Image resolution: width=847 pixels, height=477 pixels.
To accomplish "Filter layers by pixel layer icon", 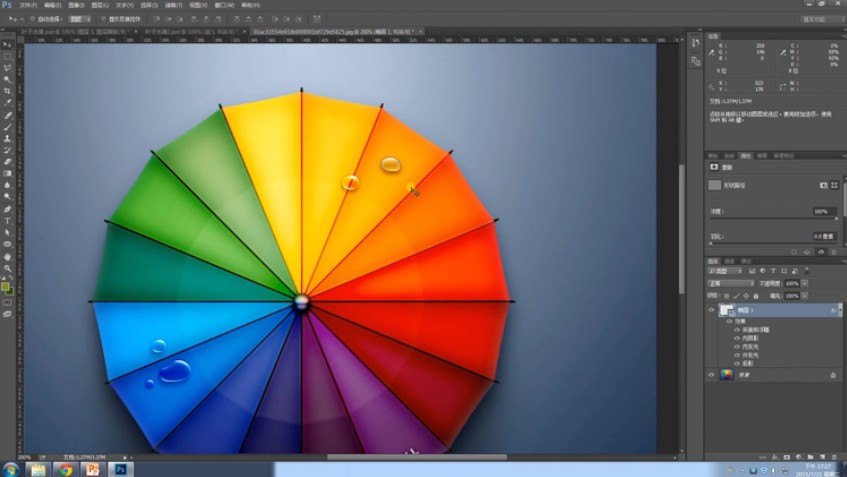I will [x=751, y=271].
